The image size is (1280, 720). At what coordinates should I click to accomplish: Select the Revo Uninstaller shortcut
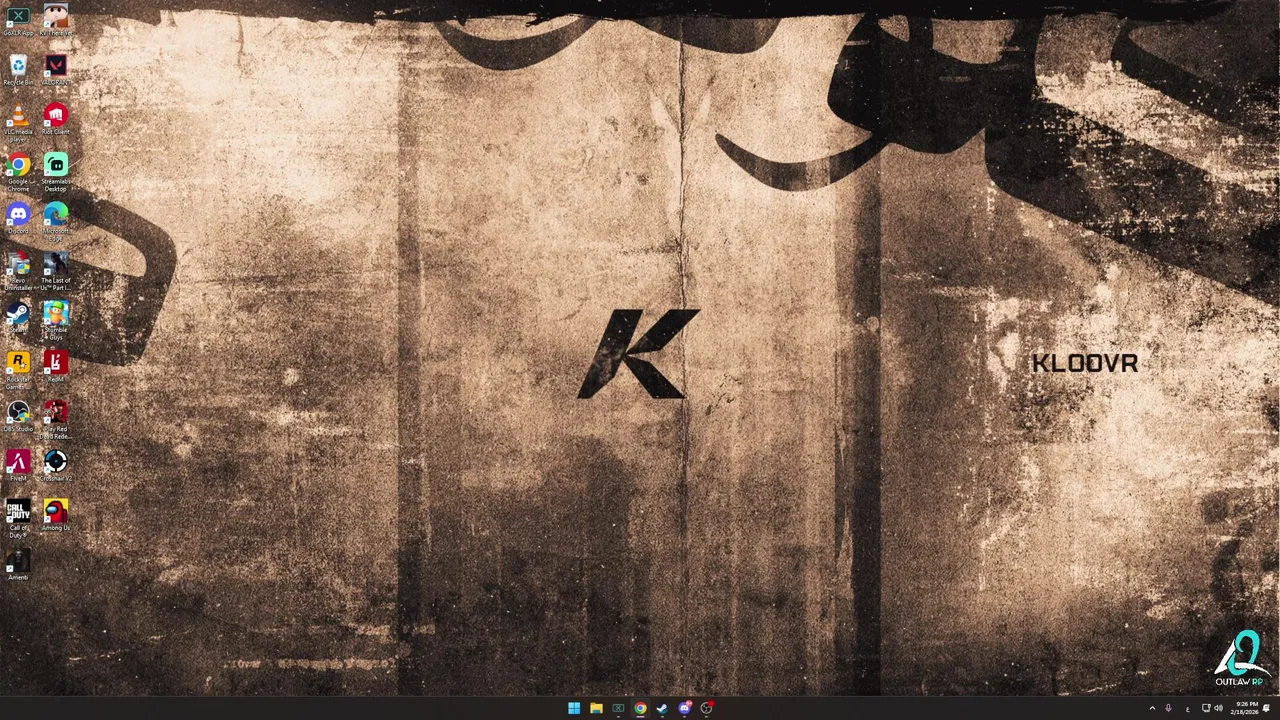pyautogui.click(x=18, y=271)
